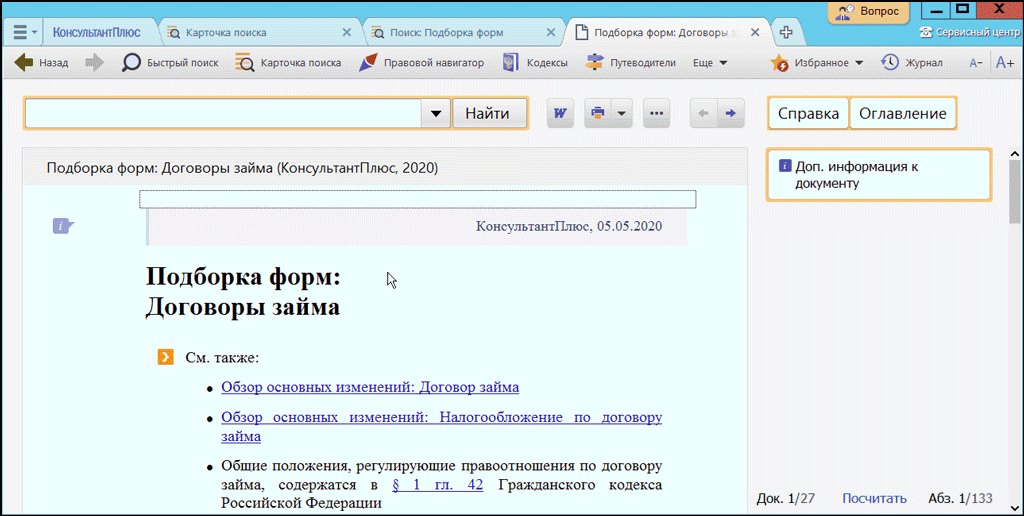Image resolution: width=1024 pixels, height=516 pixels.
Task: Open the Оглавление table of contents
Action: click(903, 114)
